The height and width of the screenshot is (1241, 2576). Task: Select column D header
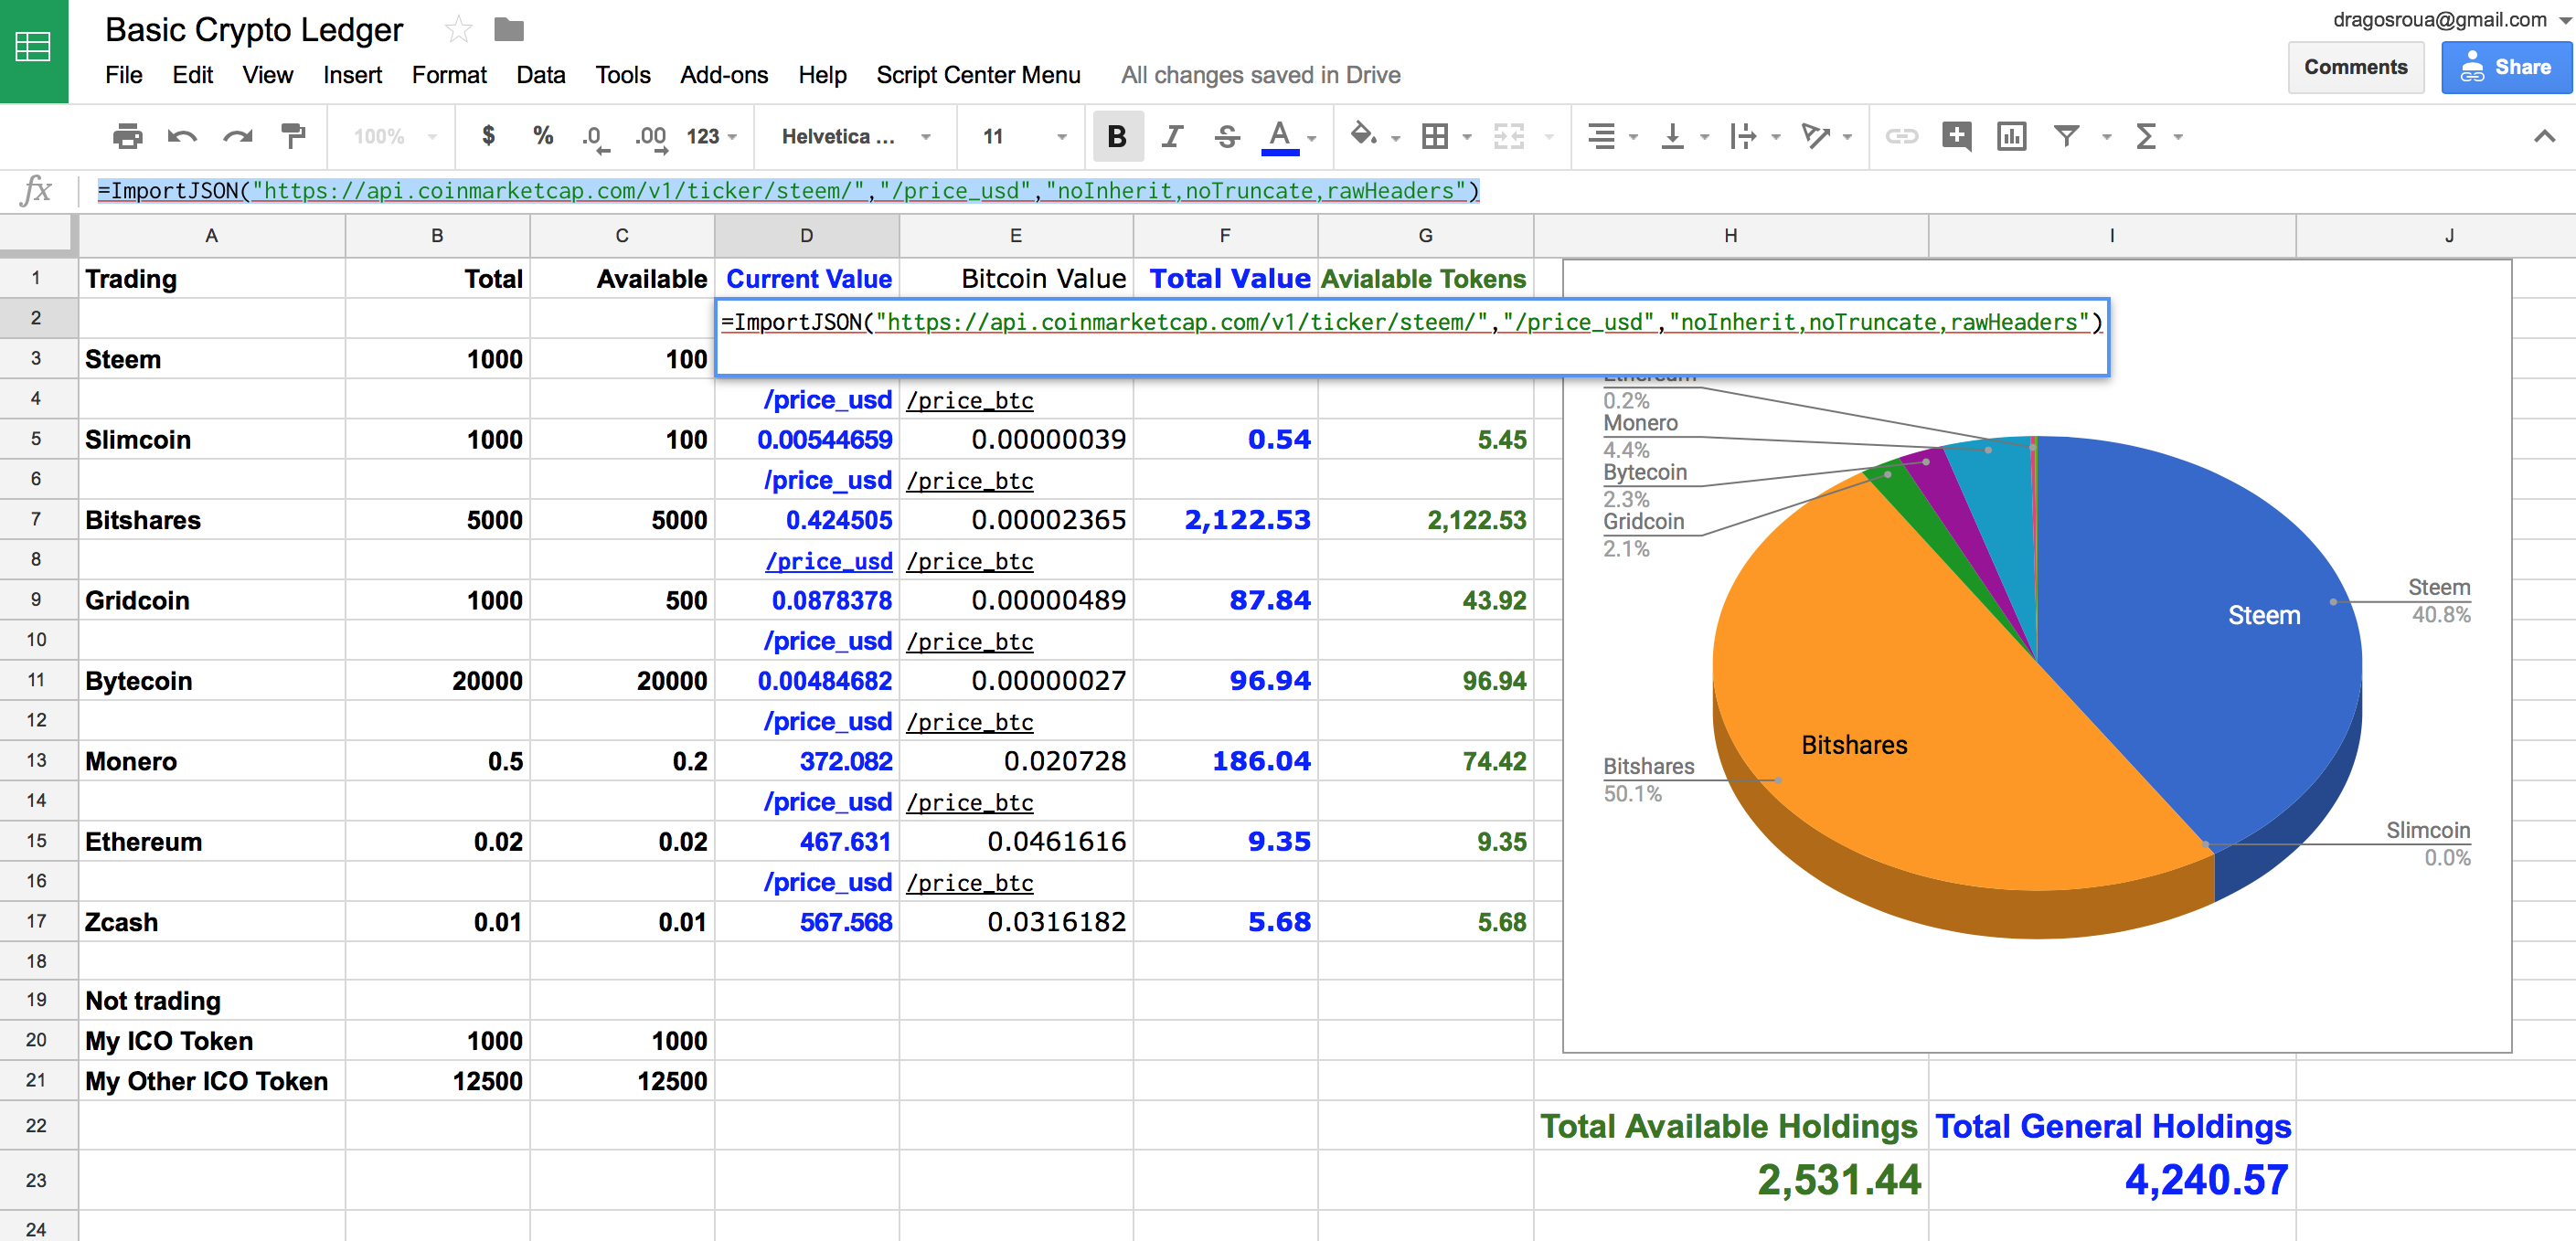click(x=806, y=236)
